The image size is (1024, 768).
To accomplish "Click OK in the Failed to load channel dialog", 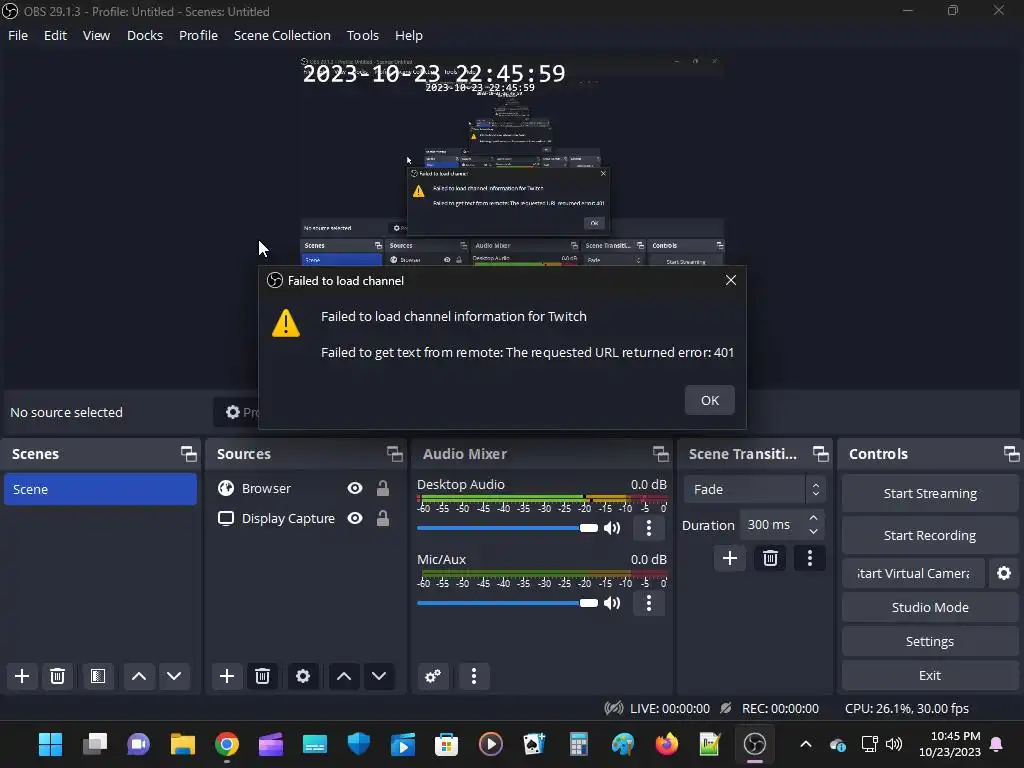I will coord(709,400).
